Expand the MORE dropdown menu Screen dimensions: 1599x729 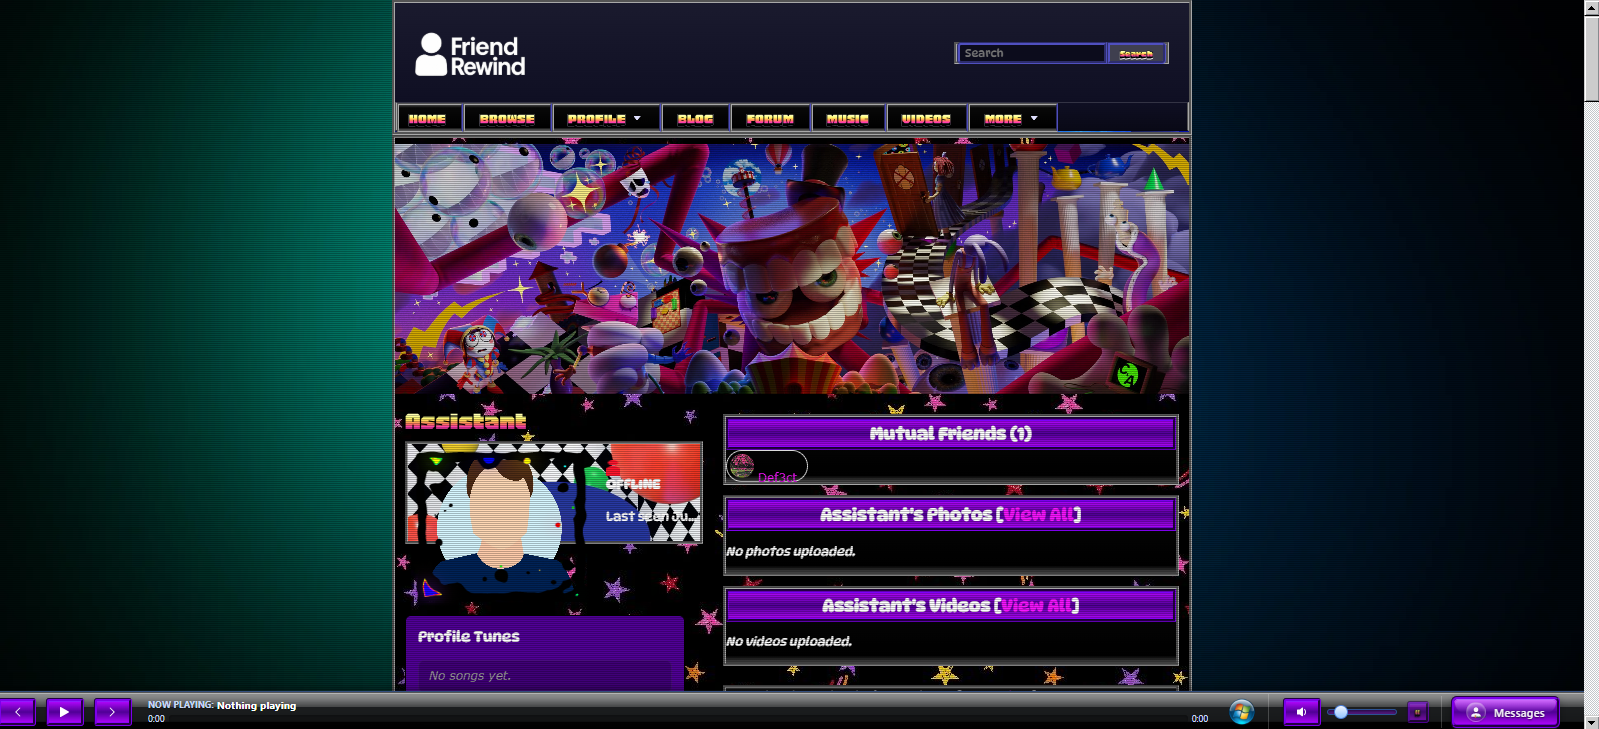(x=1012, y=118)
